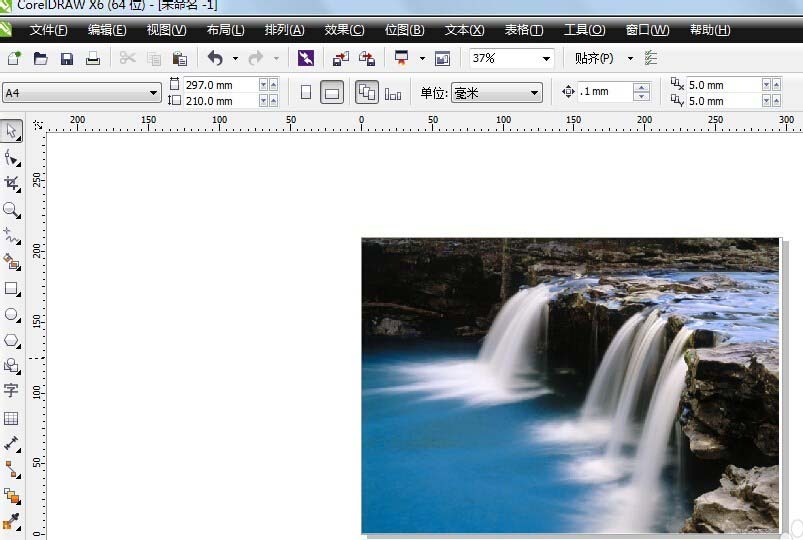Select the Polygon tool

11,341
